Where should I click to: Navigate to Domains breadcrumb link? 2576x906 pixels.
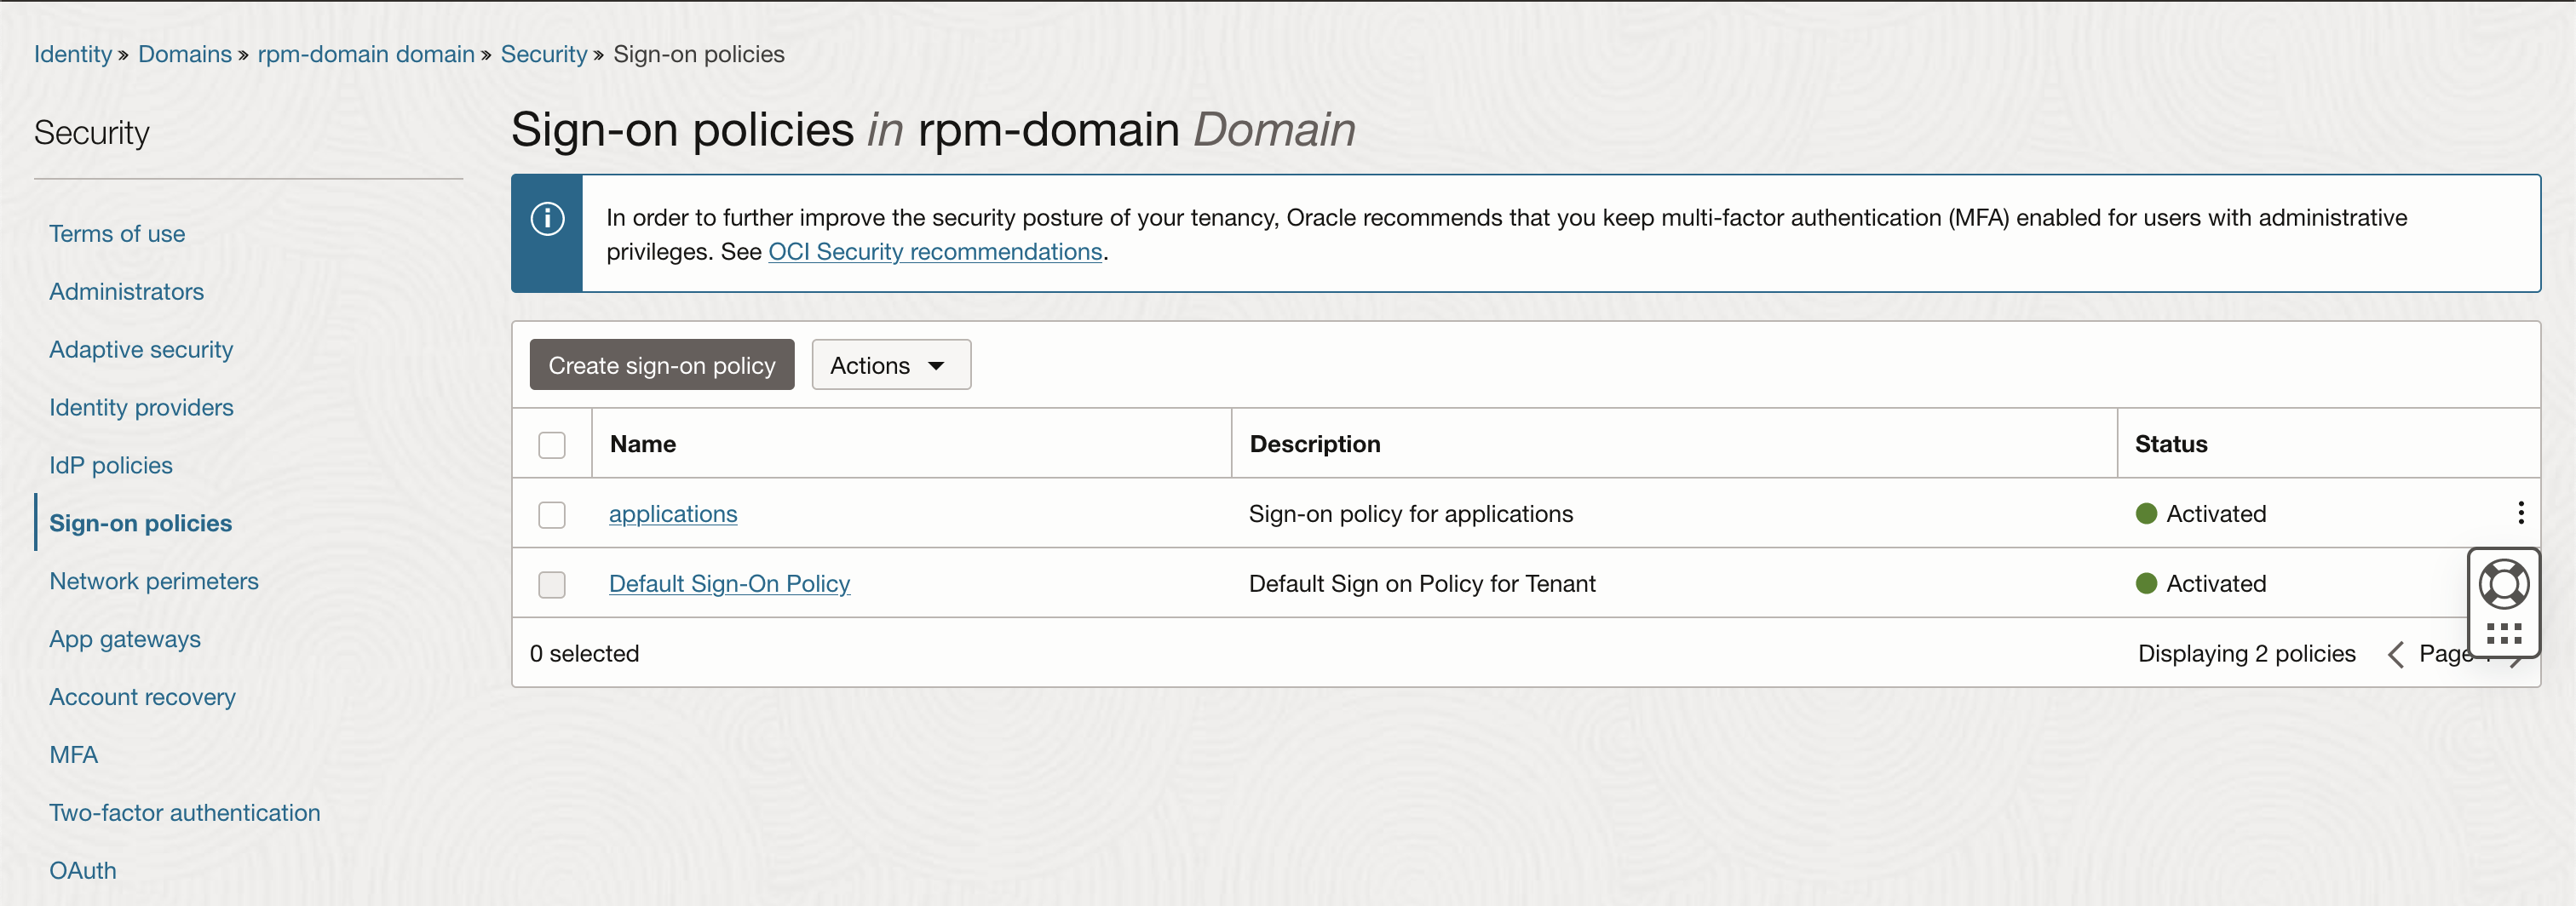click(x=185, y=54)
